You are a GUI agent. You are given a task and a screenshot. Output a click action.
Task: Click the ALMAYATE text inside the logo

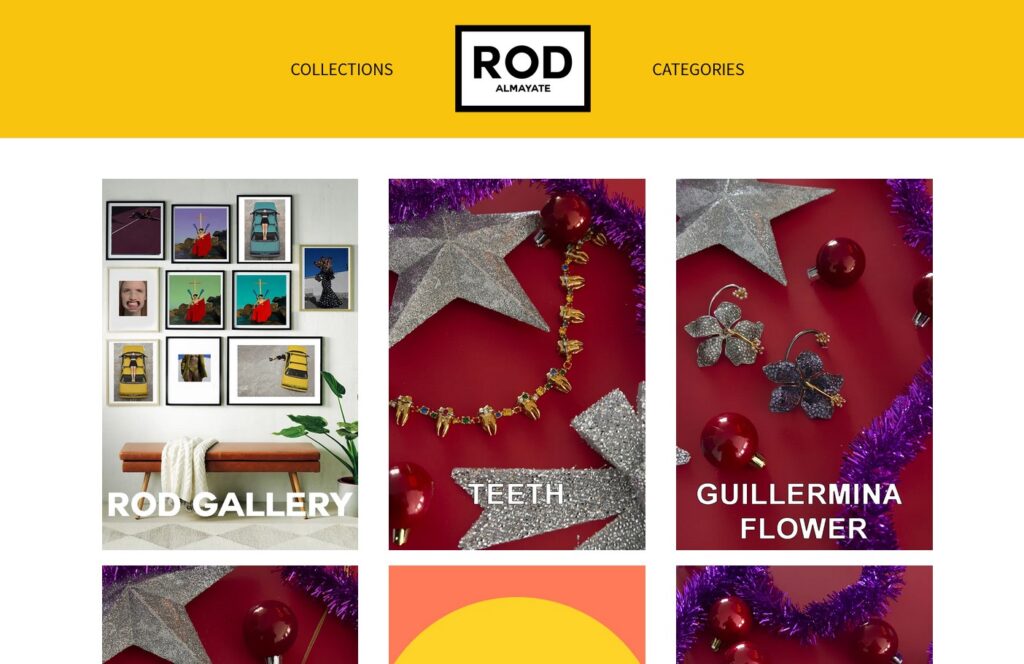pos(522,88)
